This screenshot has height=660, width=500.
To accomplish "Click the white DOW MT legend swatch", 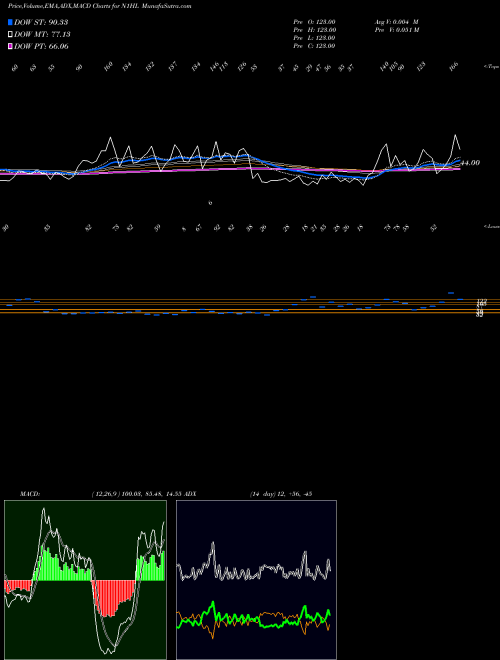I will click(10, 35).
